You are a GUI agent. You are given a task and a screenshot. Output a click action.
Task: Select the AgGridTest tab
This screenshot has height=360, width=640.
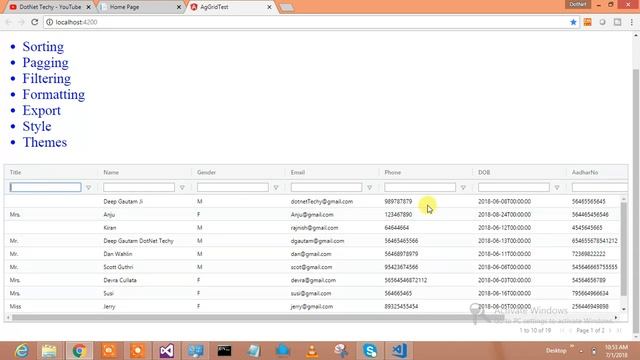click(x=231, y=7)
